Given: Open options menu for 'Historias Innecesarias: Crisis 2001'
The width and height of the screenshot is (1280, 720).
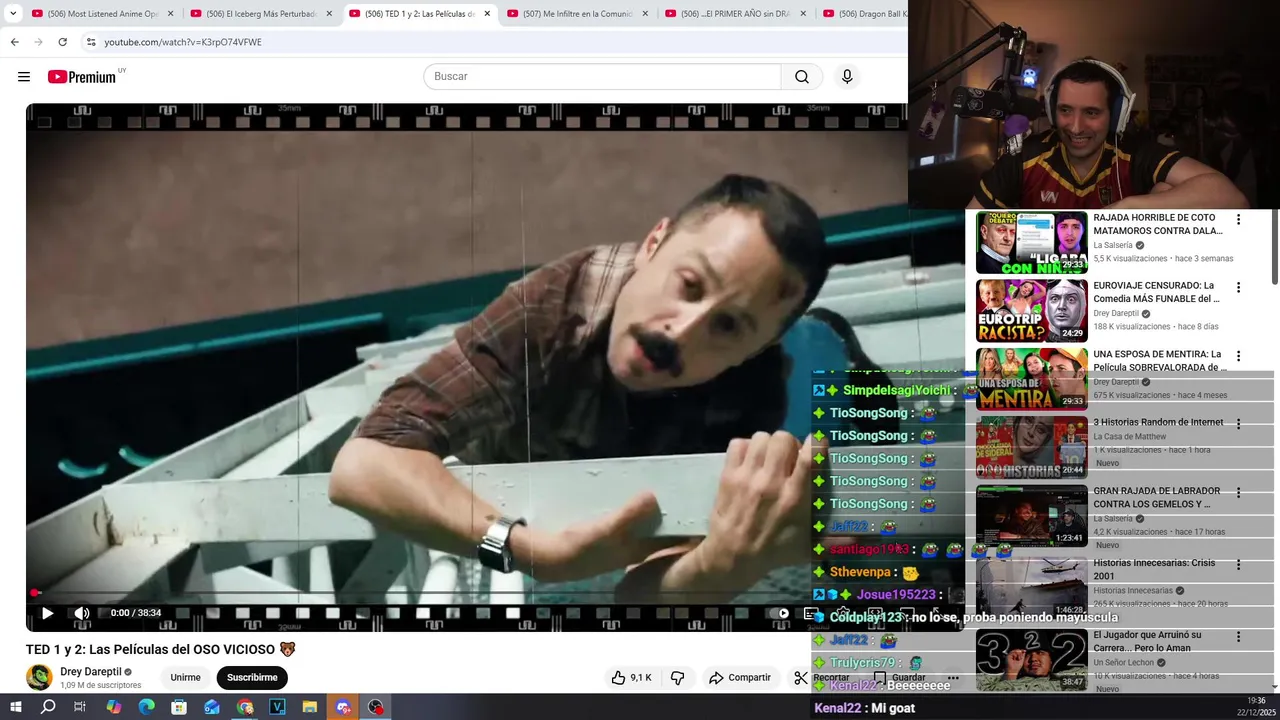Looking at the screenshot, I should (x=1238, y=565).
